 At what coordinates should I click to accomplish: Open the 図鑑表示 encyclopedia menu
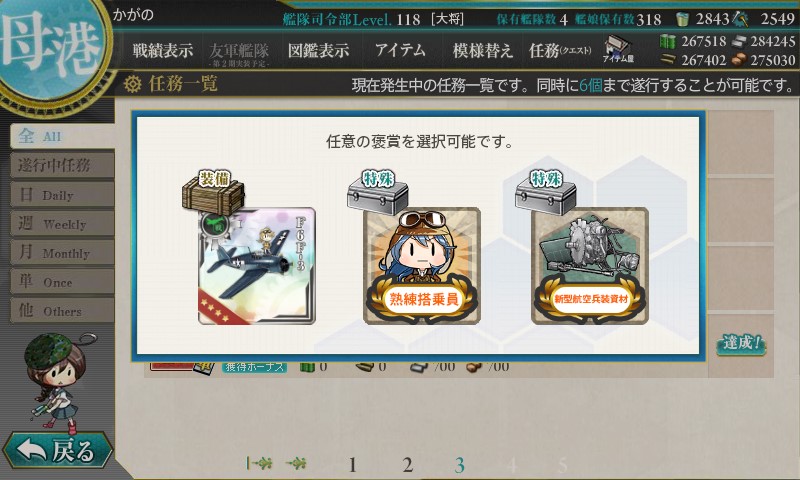(318, 50)
